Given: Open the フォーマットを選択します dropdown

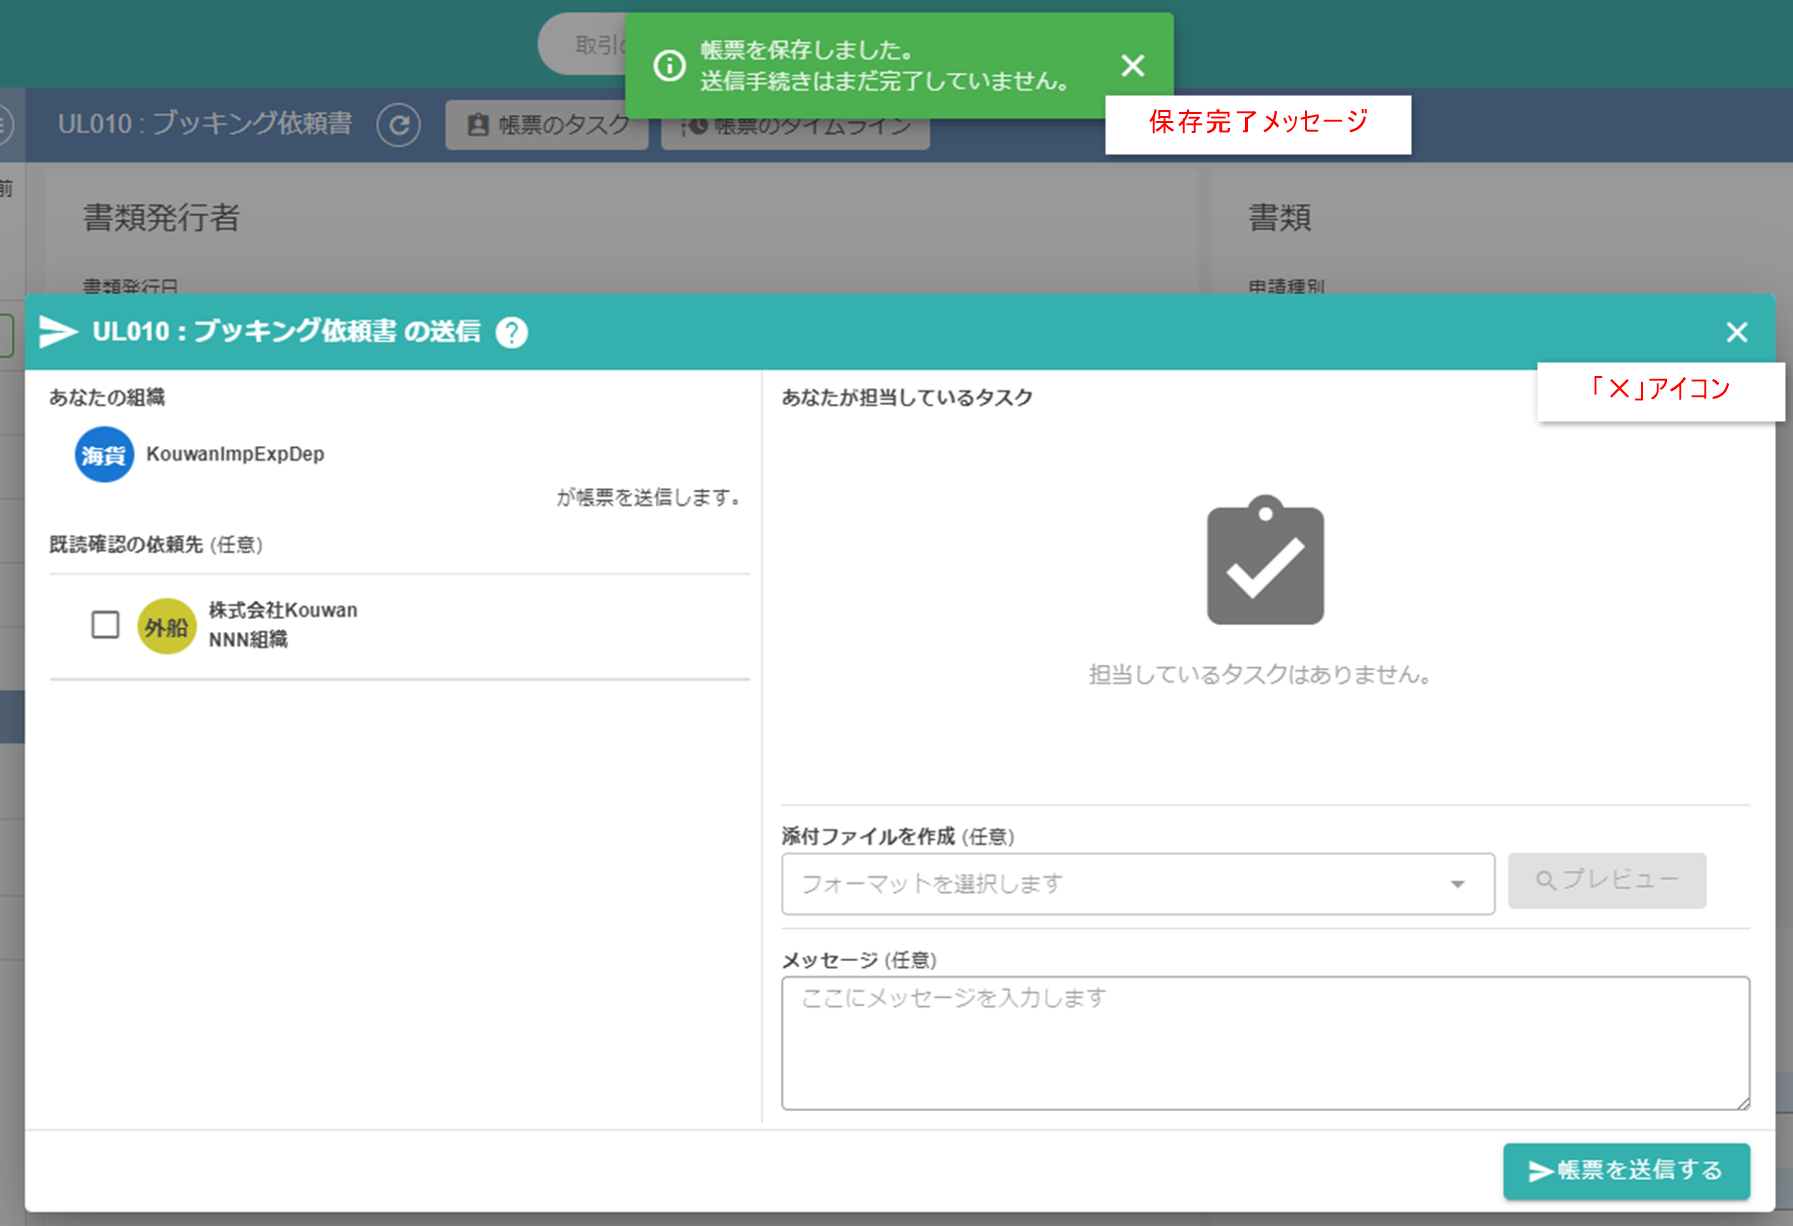Looking at the screenshot, I should pyautogui.click(x=1137, y=884).
